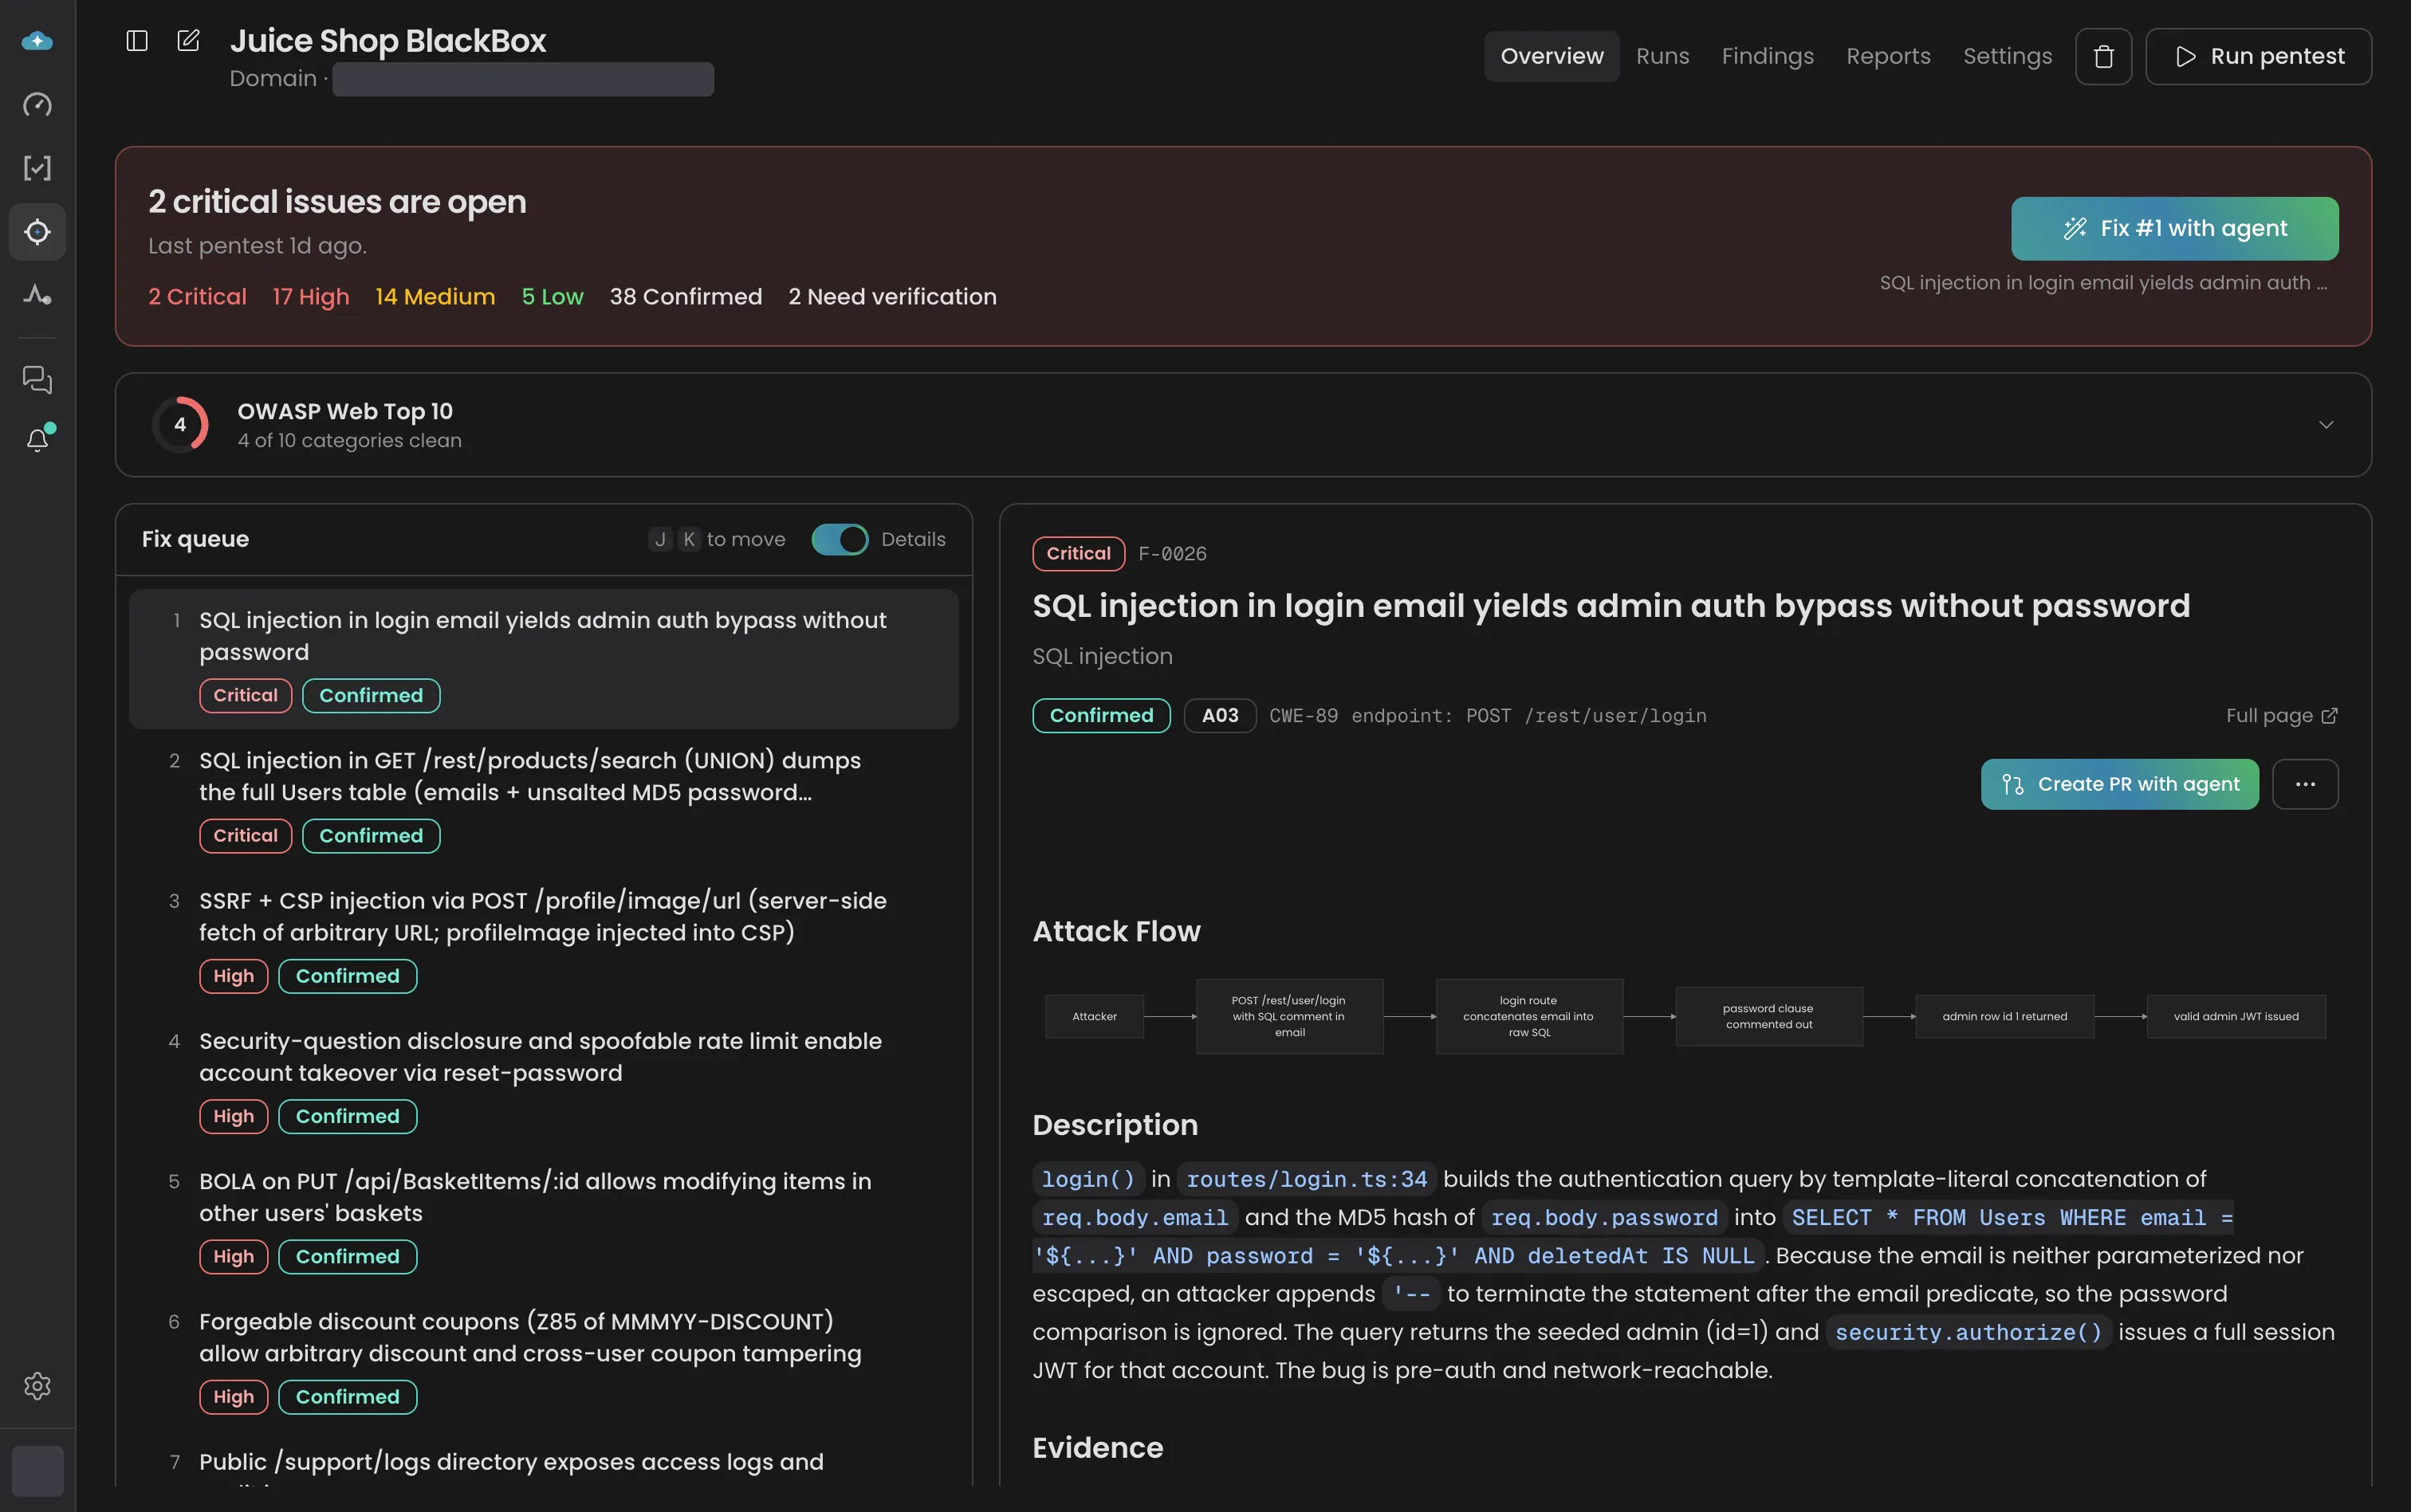This screenshot has height=1512, width=2411.
Task: Click the cloud logo icon in sidebar
Action: (37, 41)
